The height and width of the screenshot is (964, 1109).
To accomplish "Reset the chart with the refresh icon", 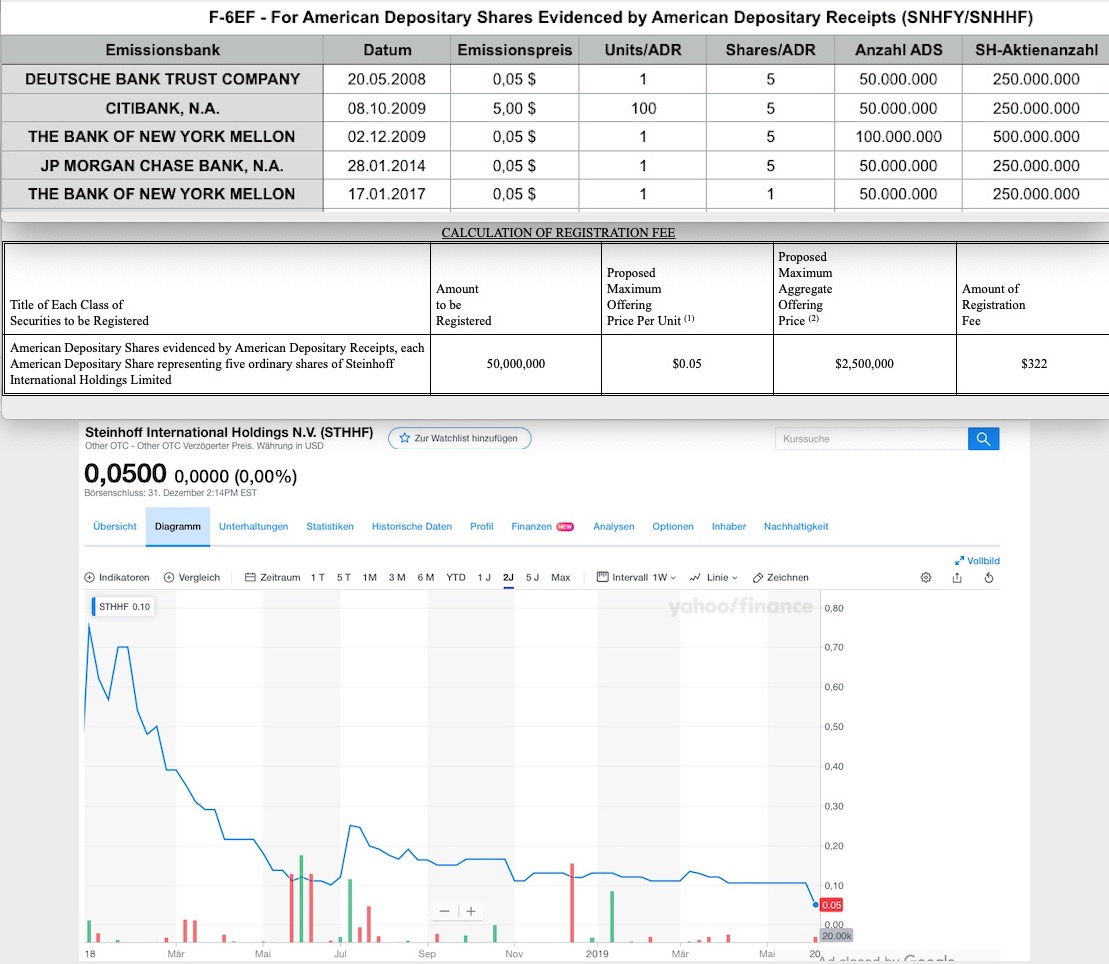I will tap(988, 578).
